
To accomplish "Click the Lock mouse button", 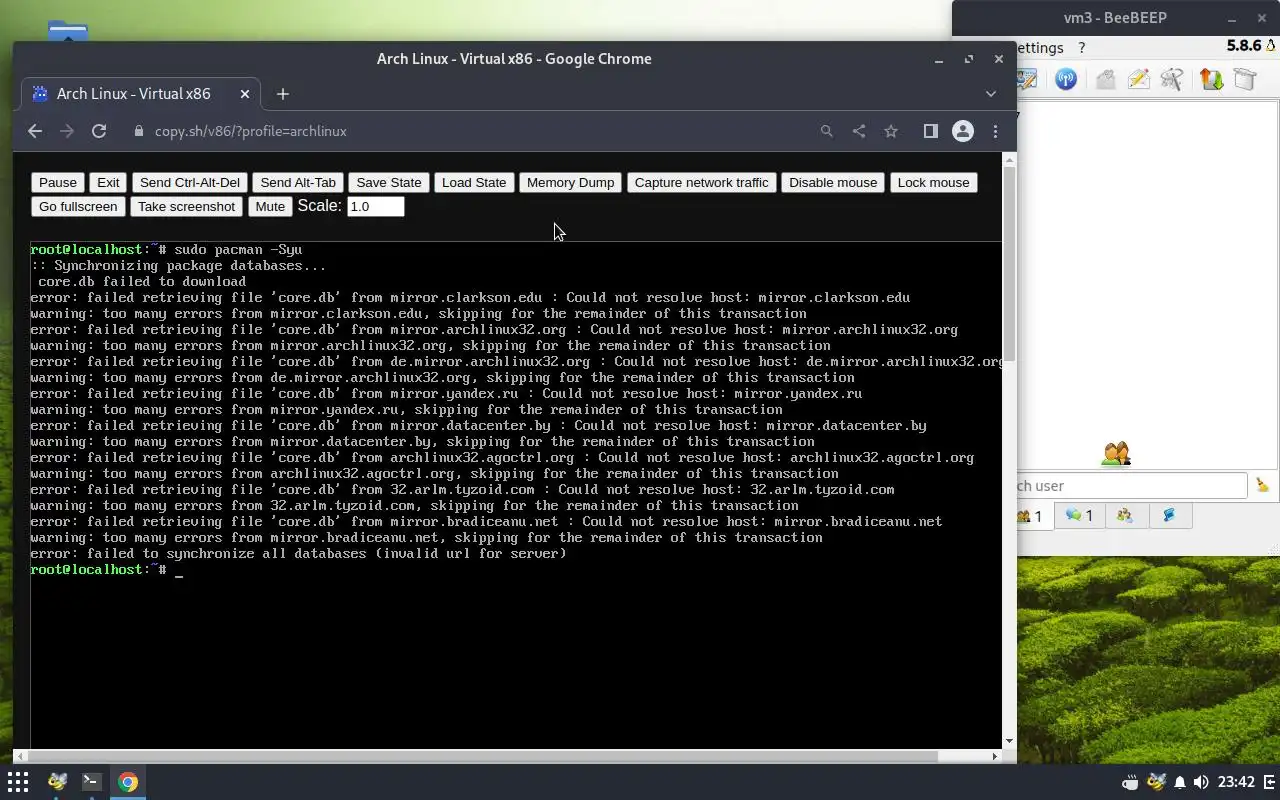I will click(933, 182).
